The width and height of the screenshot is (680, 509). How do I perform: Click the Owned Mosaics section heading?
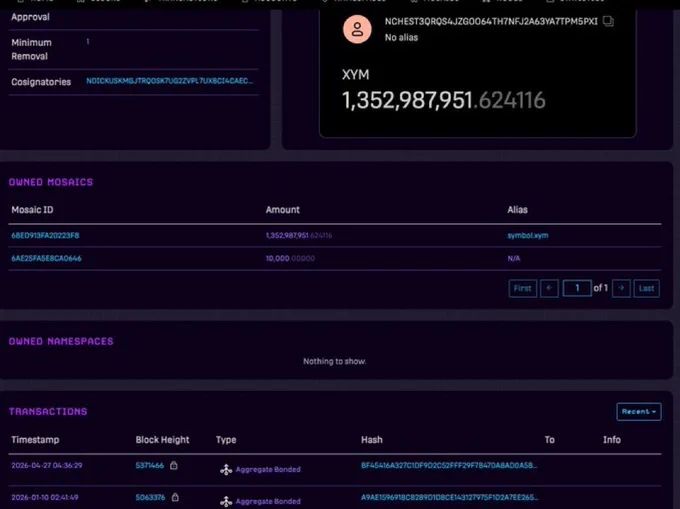tap(51, 182)
